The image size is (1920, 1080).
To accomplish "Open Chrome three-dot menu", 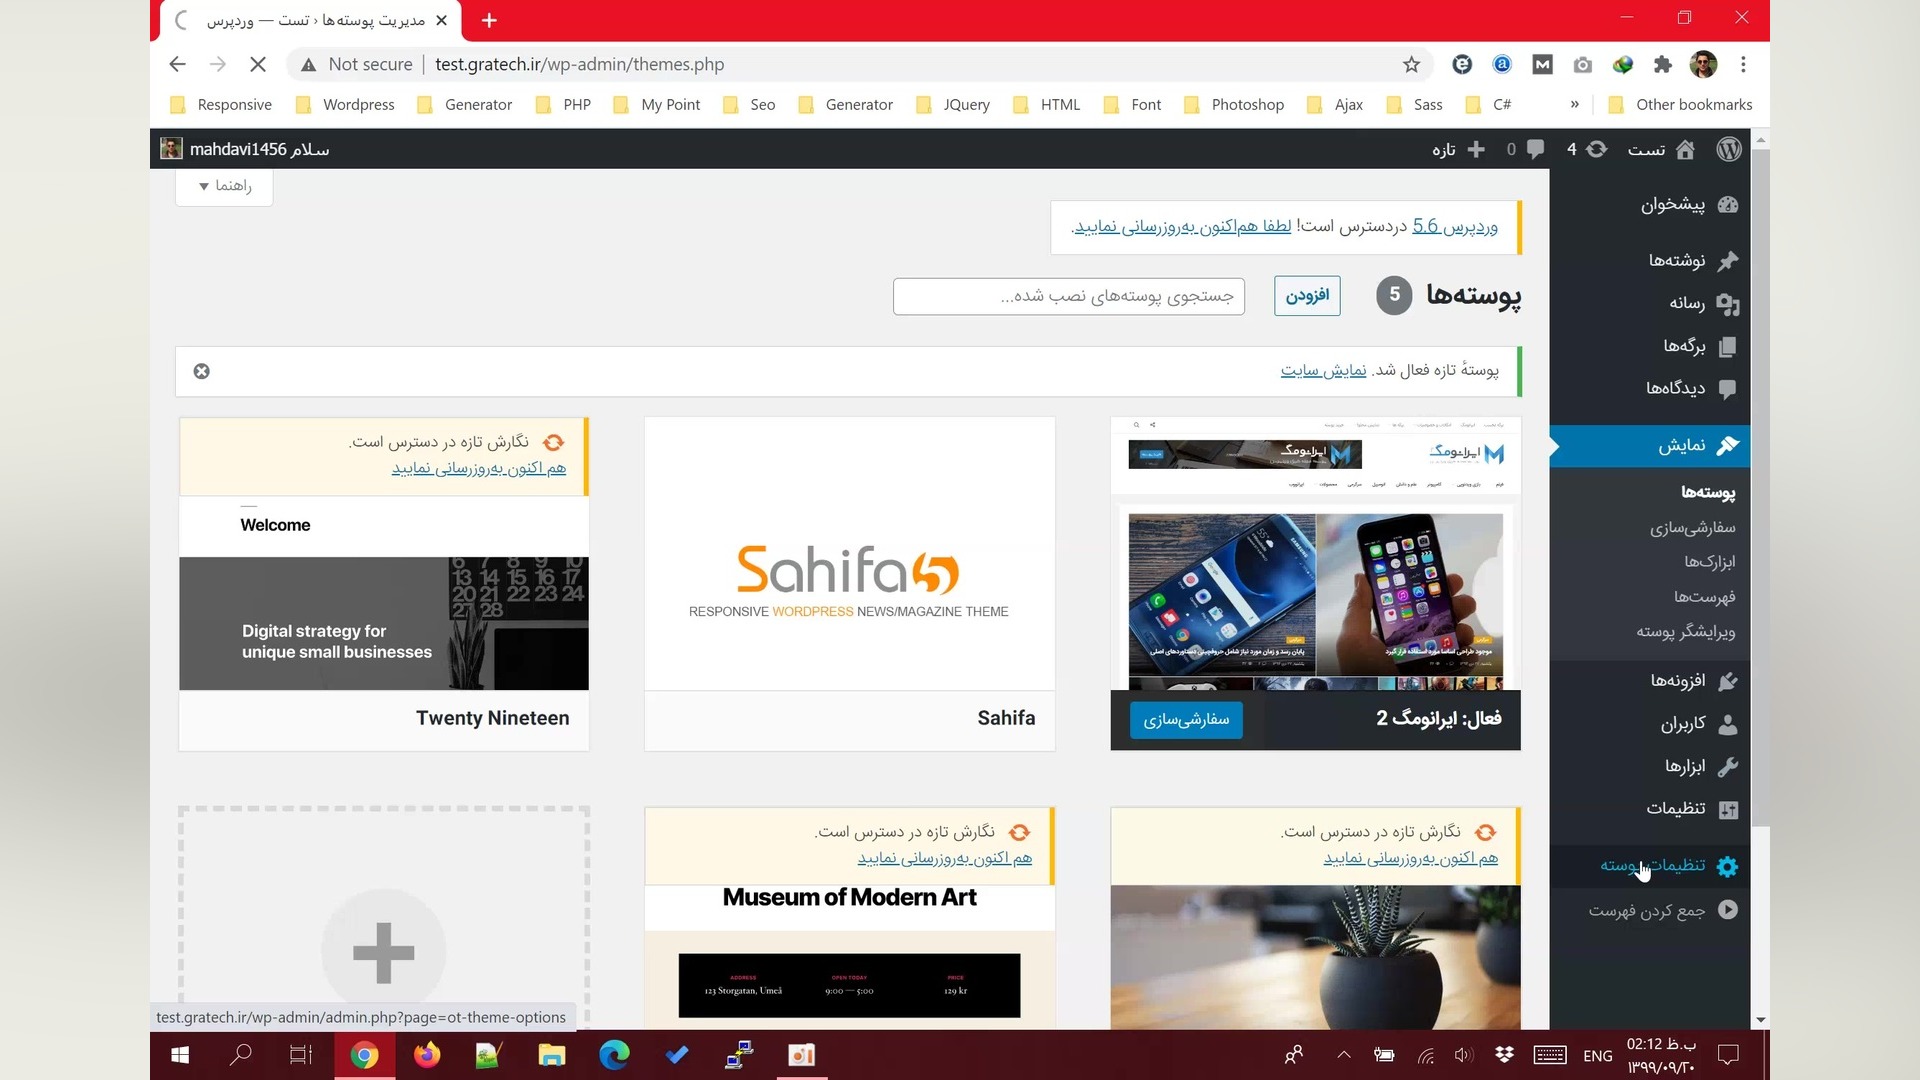I will (1743, 65).
